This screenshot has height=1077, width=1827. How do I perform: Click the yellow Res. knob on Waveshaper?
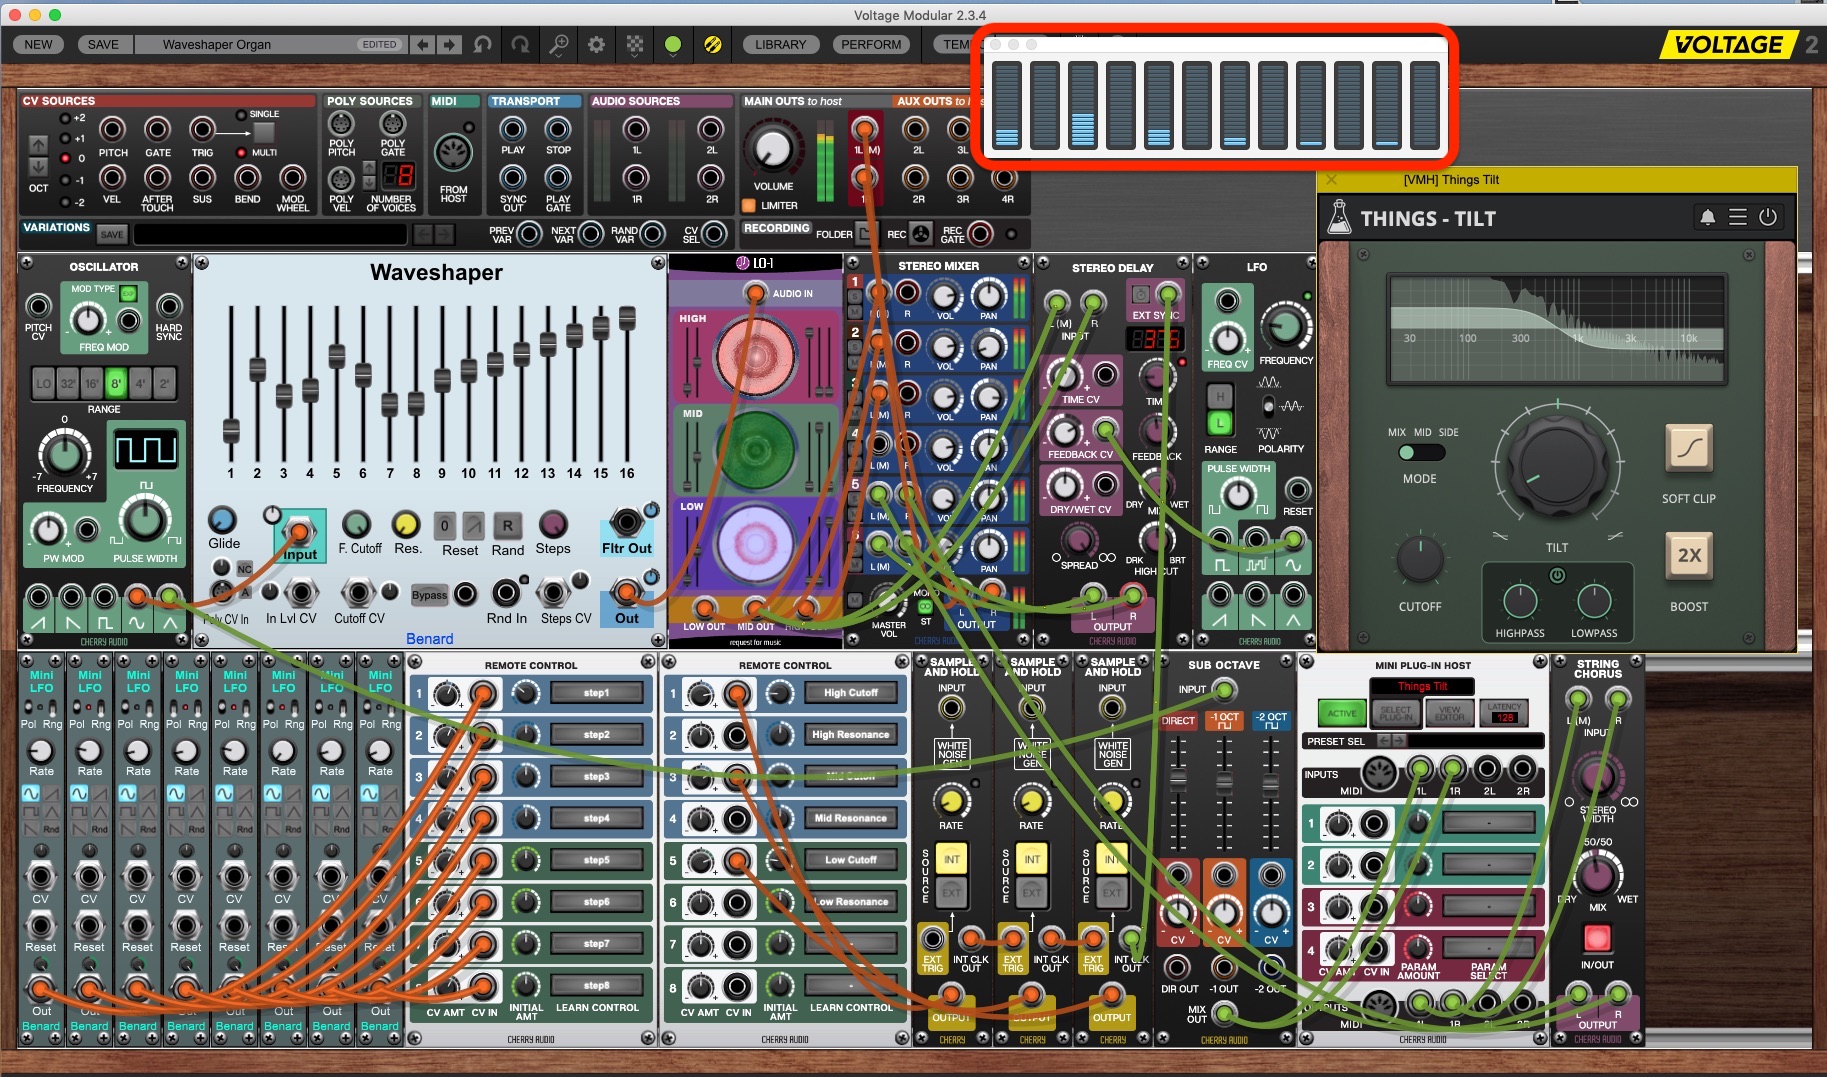pos(405,524)
